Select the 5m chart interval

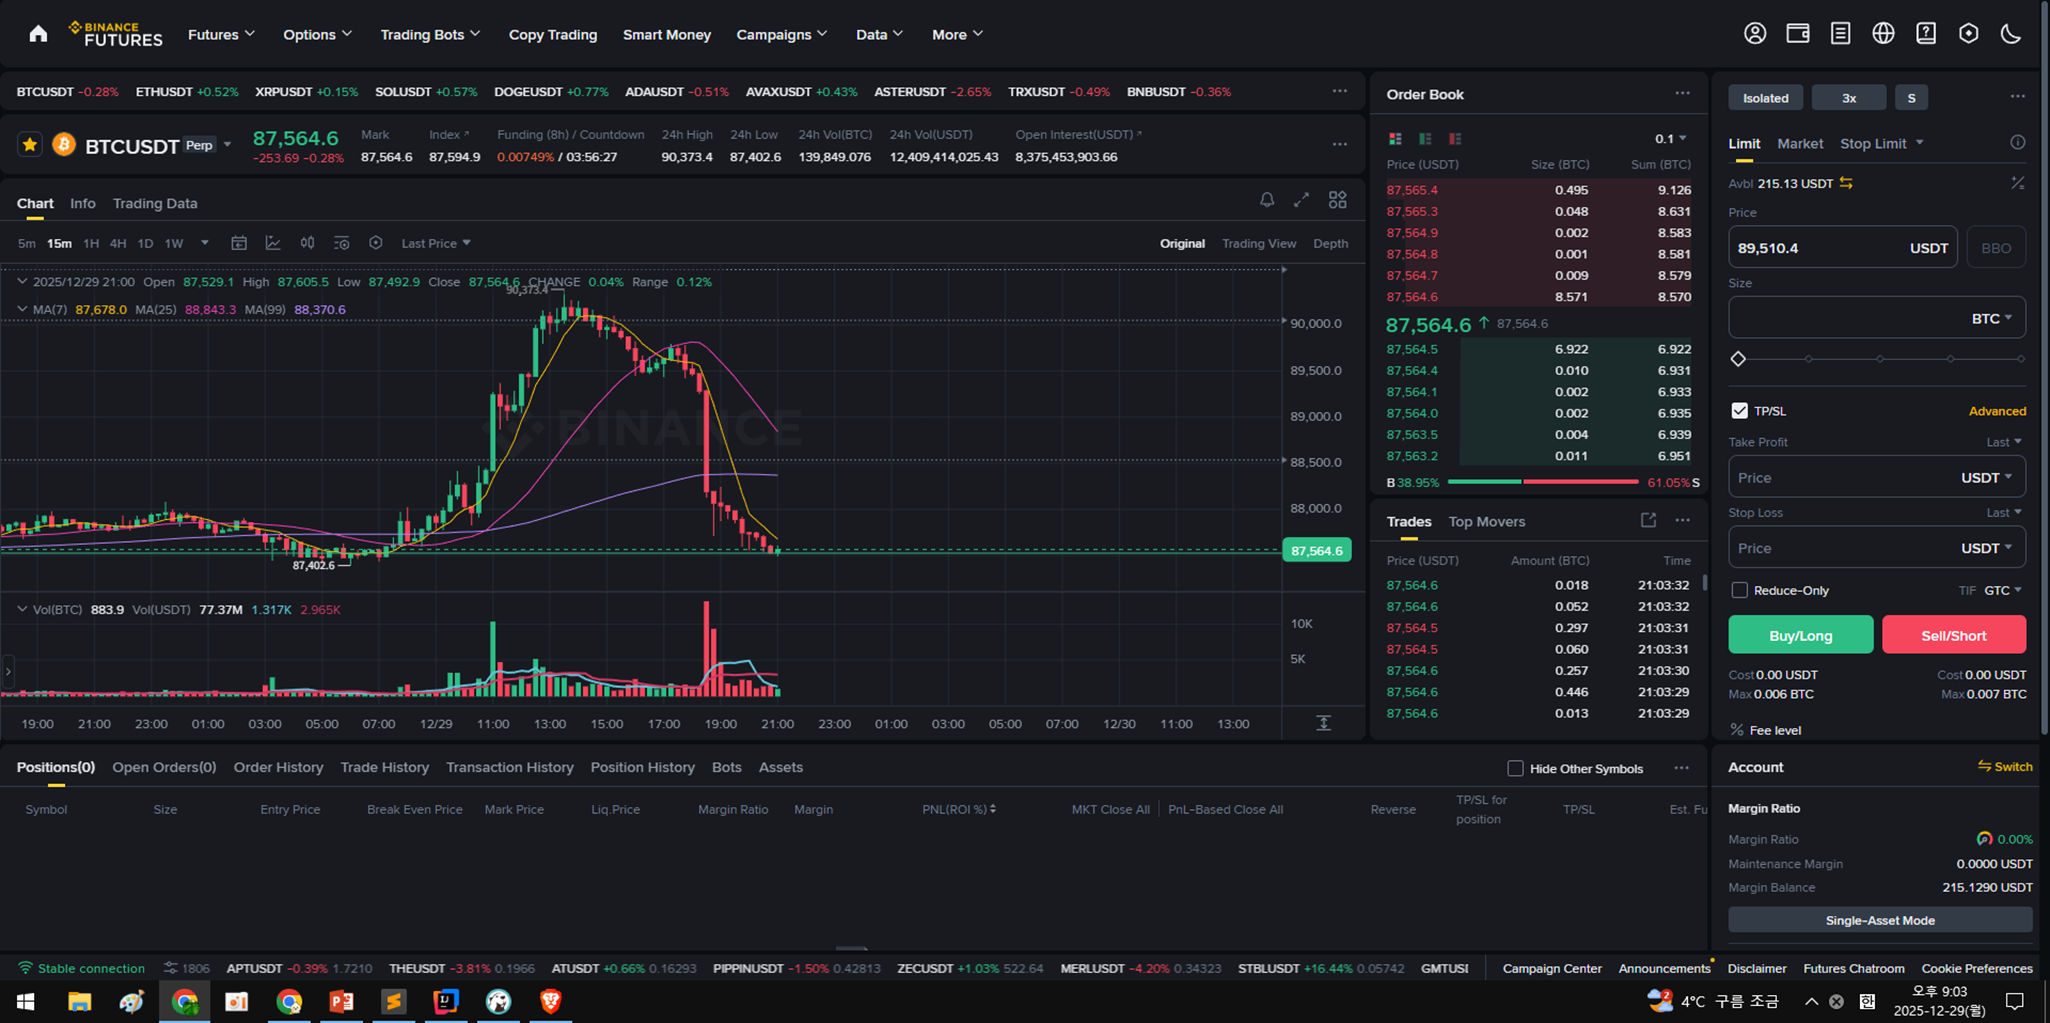coord(27,243)
